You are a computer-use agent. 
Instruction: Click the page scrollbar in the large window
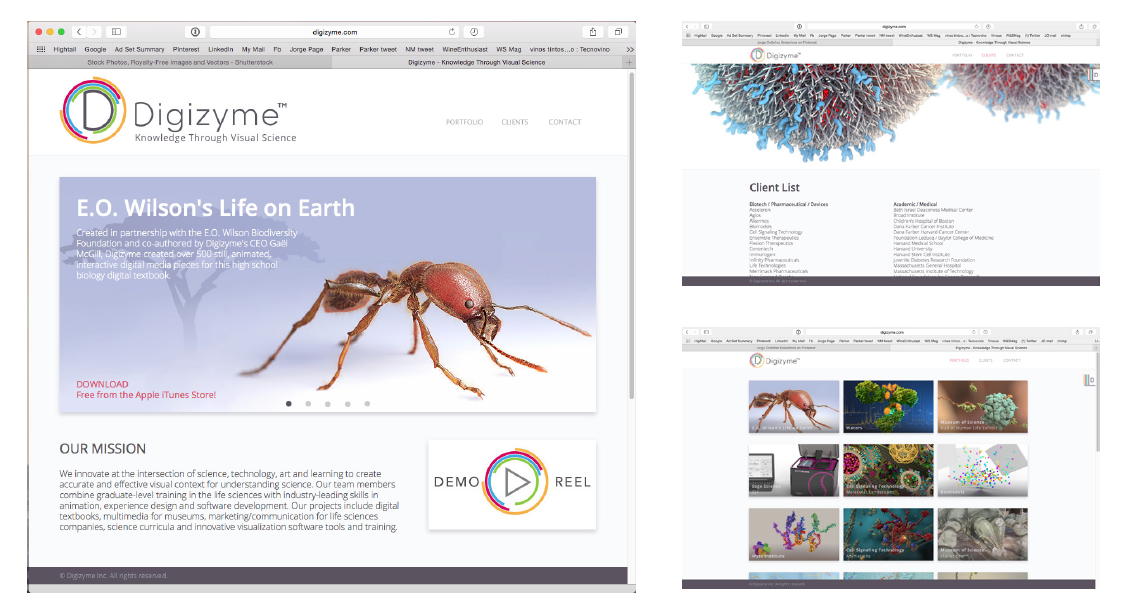(x=632, y=235)
